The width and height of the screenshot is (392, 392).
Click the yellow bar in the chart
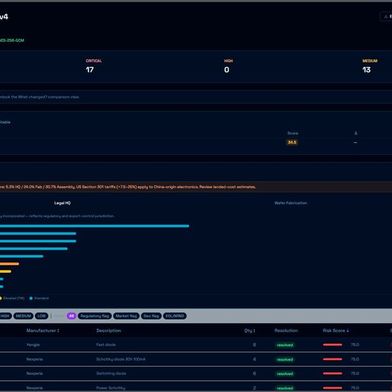[6, 271]
